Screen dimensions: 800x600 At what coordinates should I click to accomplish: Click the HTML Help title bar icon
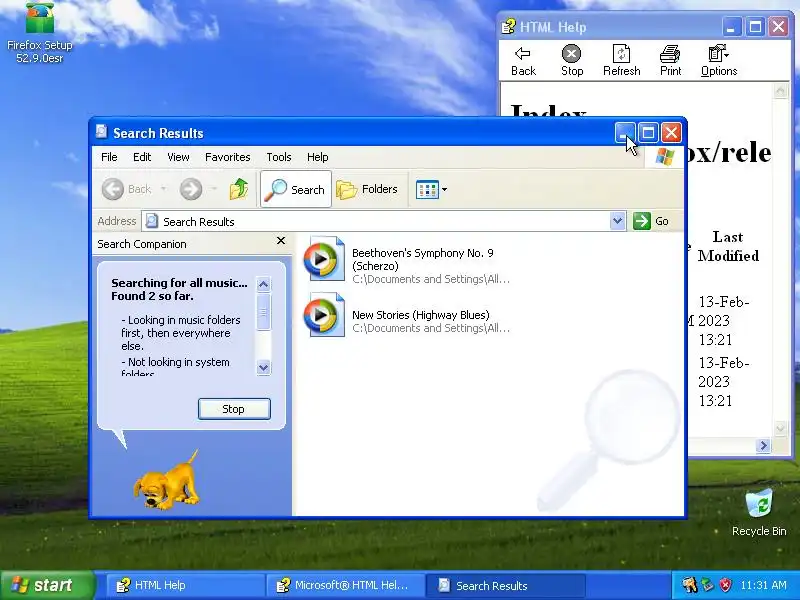click(508, 27)
